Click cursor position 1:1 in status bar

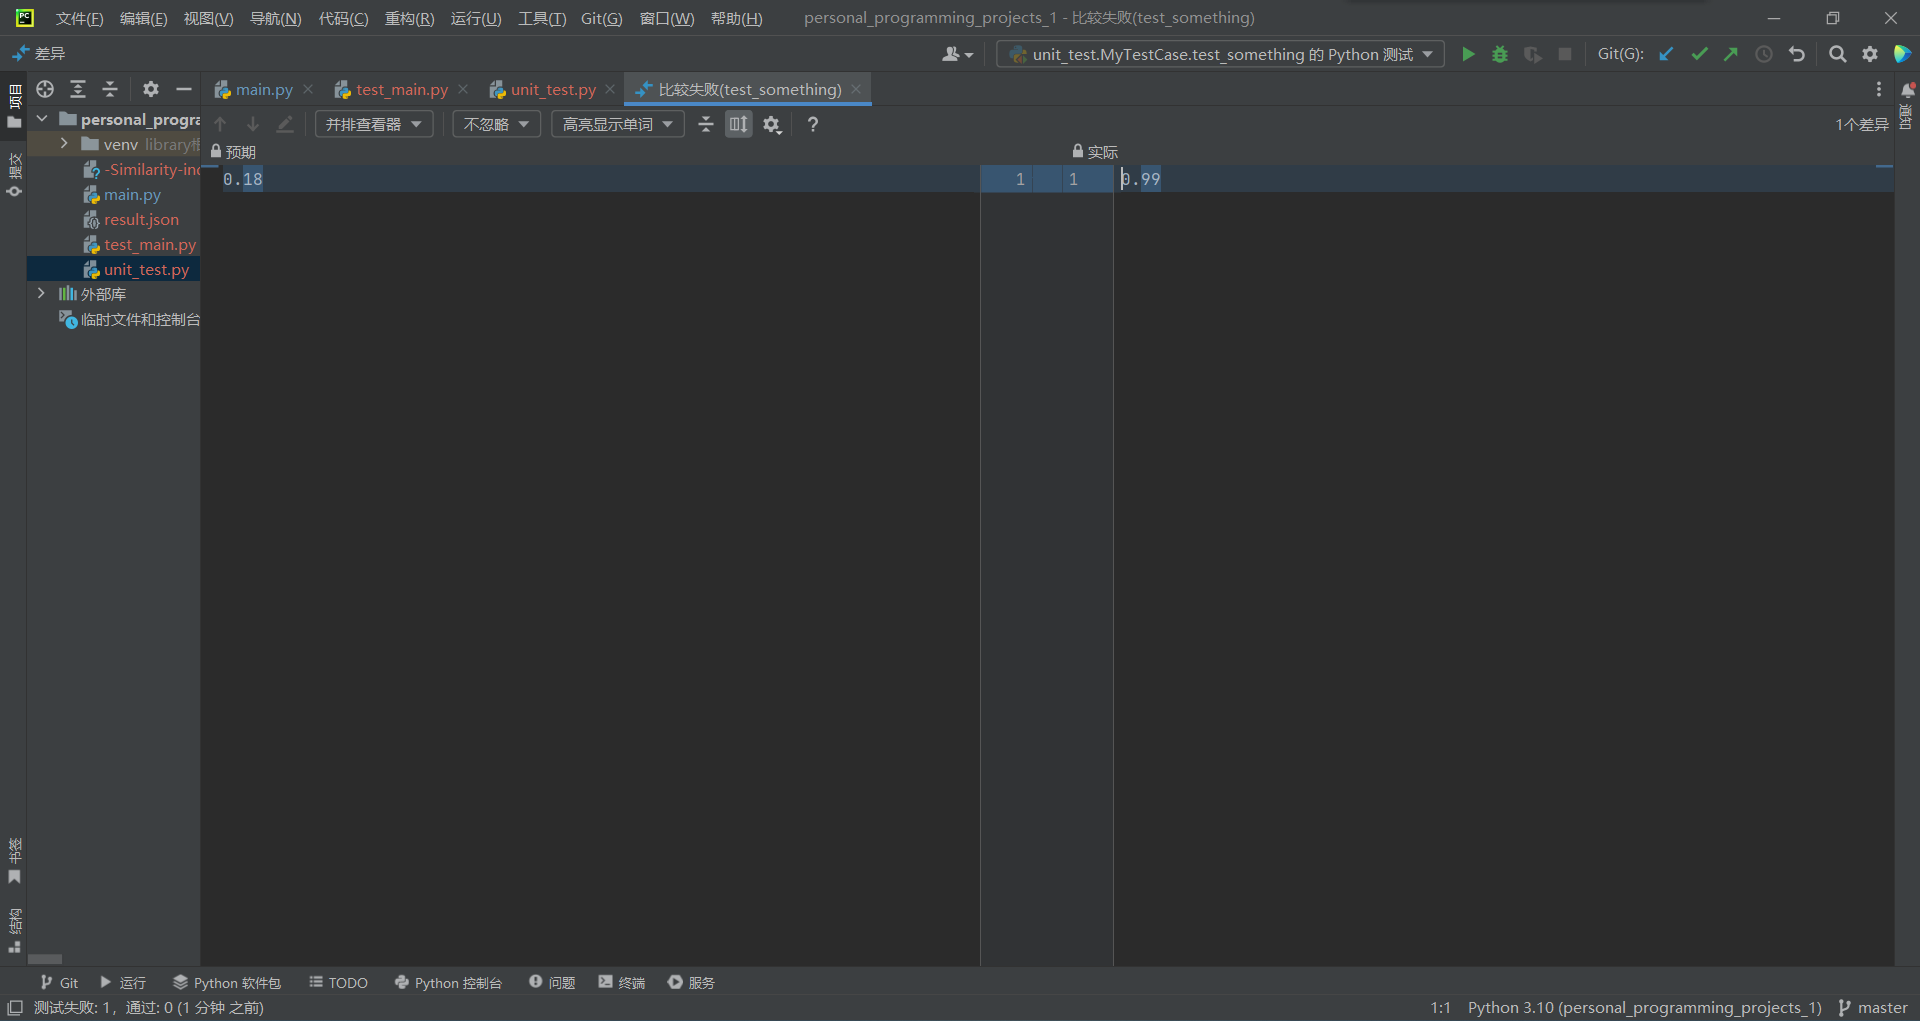click(1440, 1008)
